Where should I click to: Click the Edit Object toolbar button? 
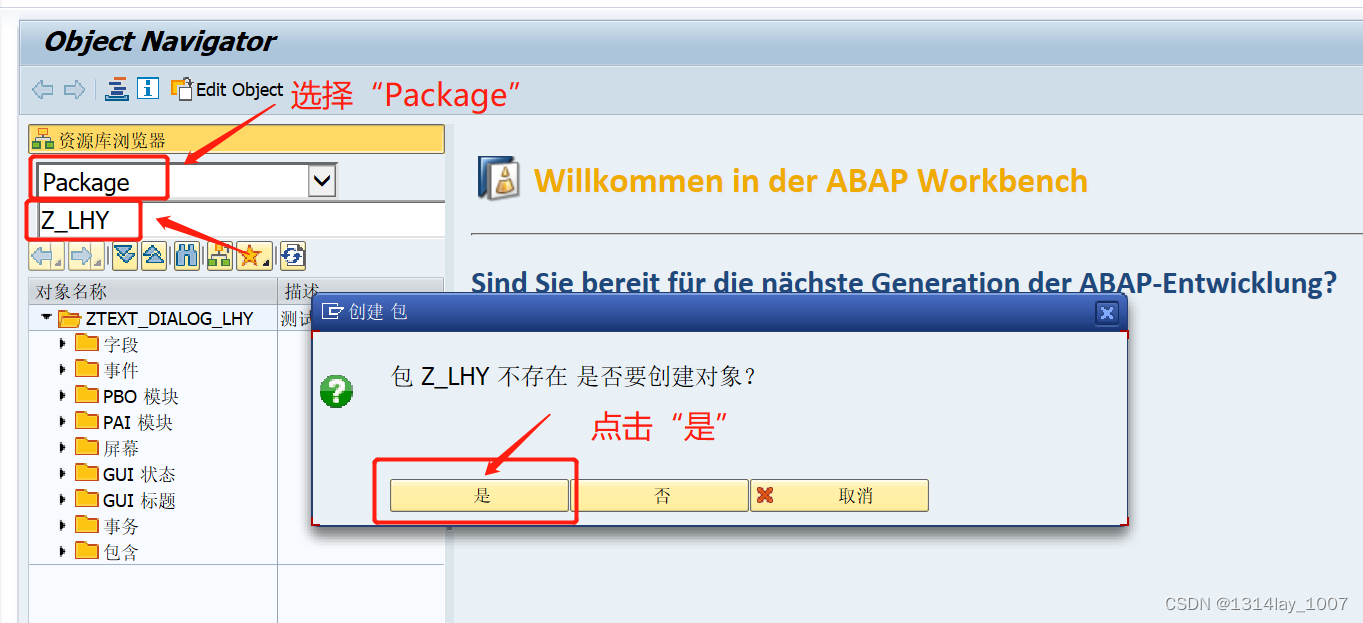[x=227, y=89]
